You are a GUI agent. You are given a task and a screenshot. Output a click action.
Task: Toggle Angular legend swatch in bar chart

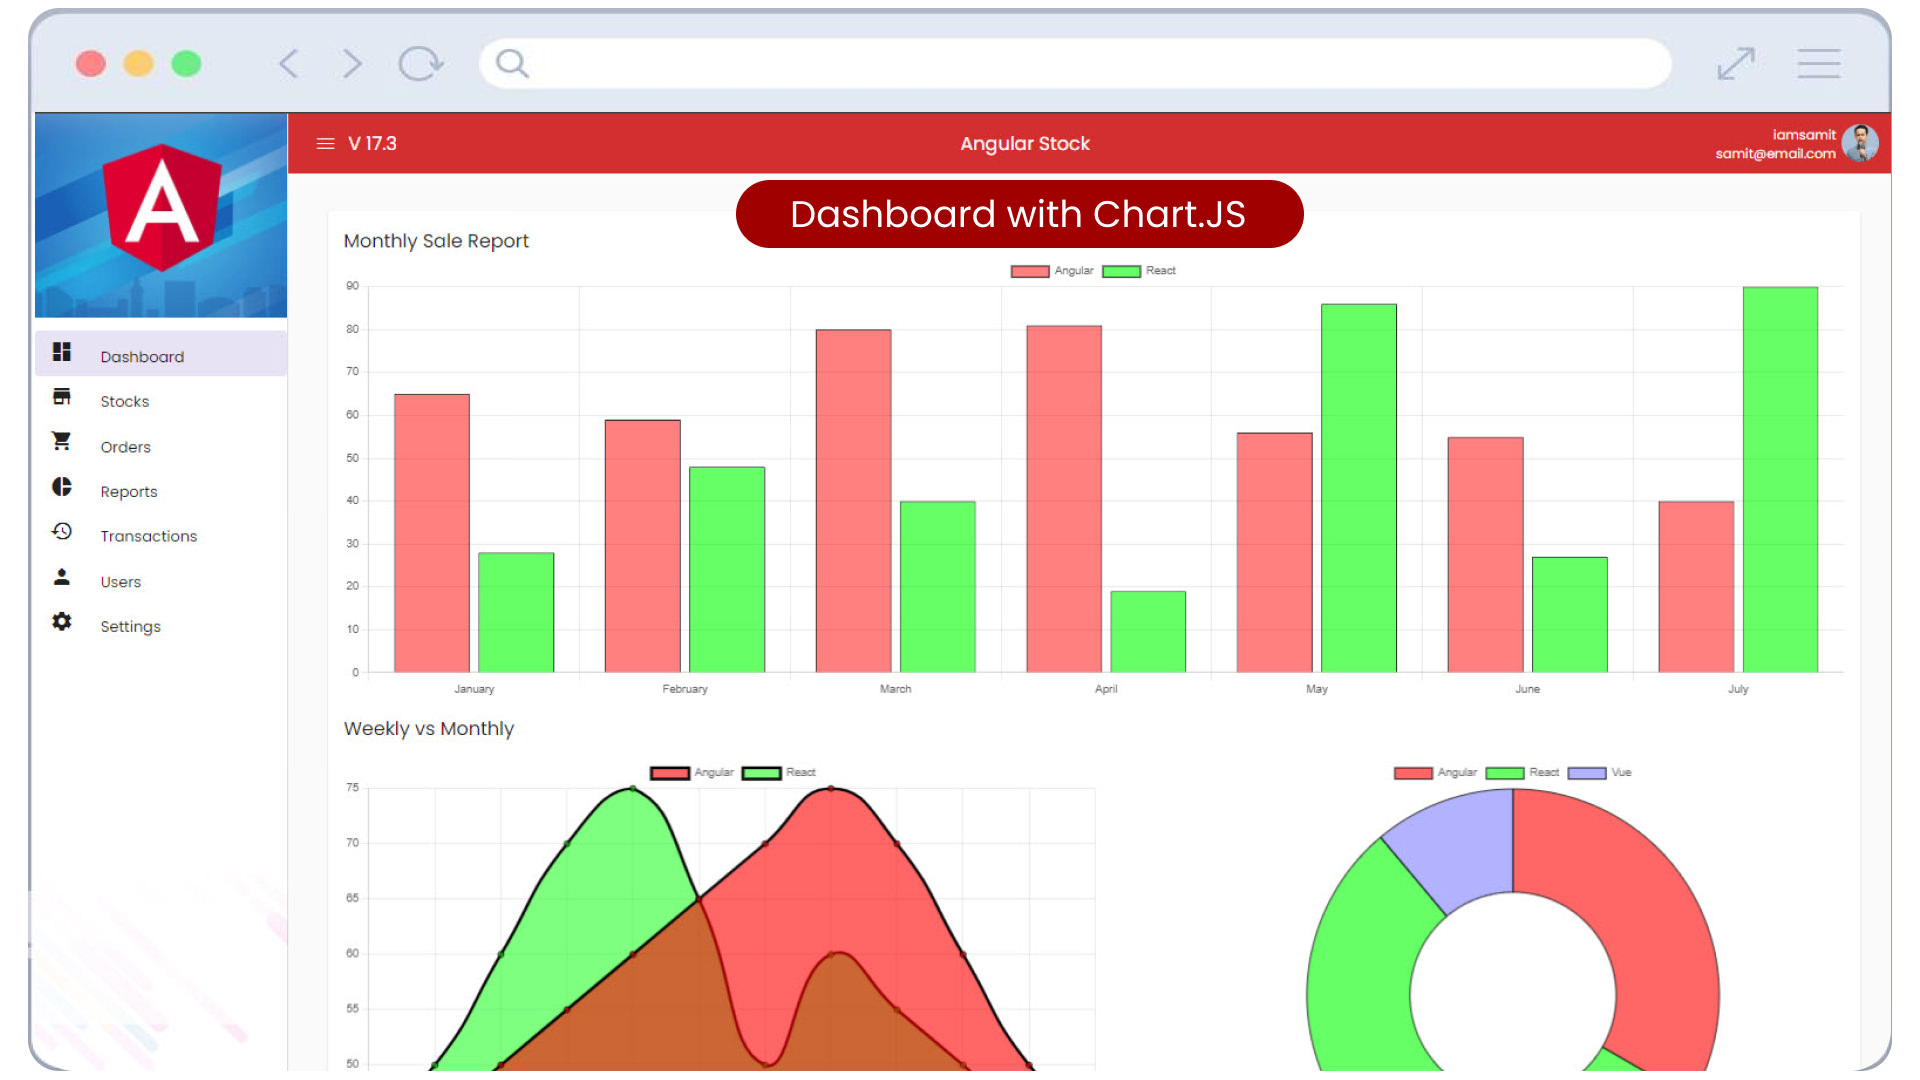tap(1030, 271)
